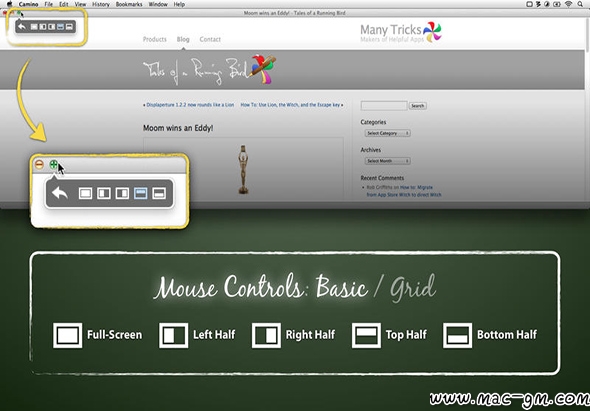Click the lightning bolt status icon in the menu bar
590x411 pixels.
coord(538,4)
